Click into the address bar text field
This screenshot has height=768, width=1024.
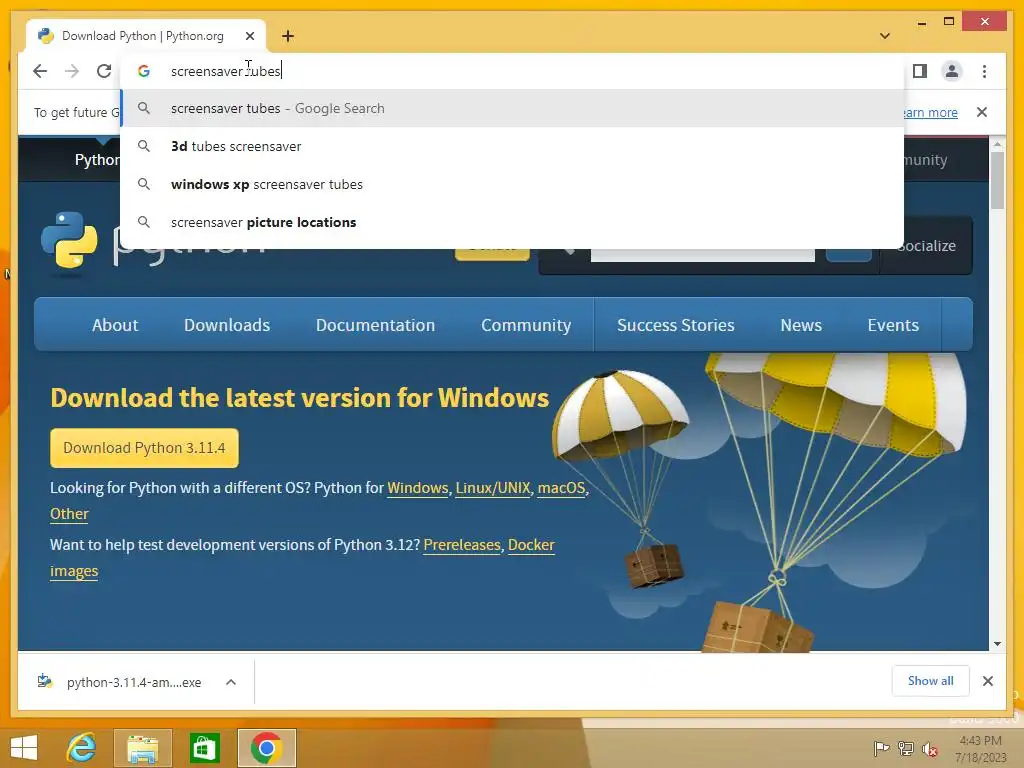[x=512, y=71]
